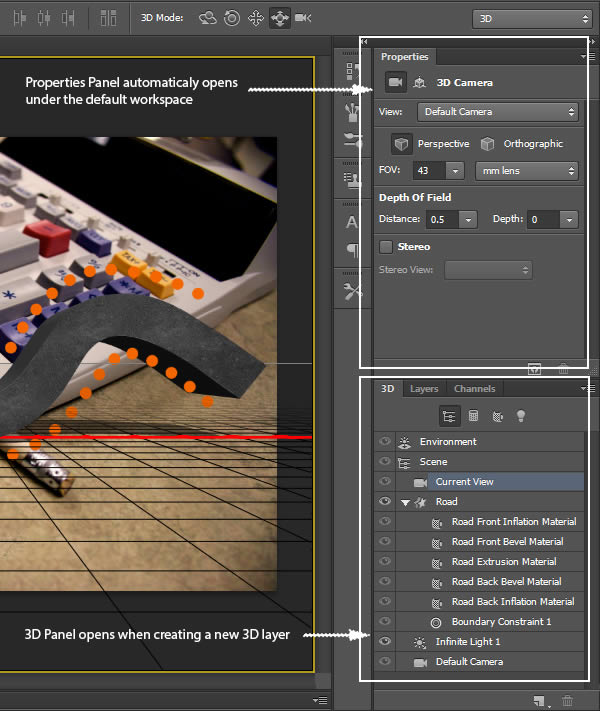The height and width of the screenshot is (711, 600).
Task: Collapse panels with double-arrow at dock top right
Action: point(591,41)
